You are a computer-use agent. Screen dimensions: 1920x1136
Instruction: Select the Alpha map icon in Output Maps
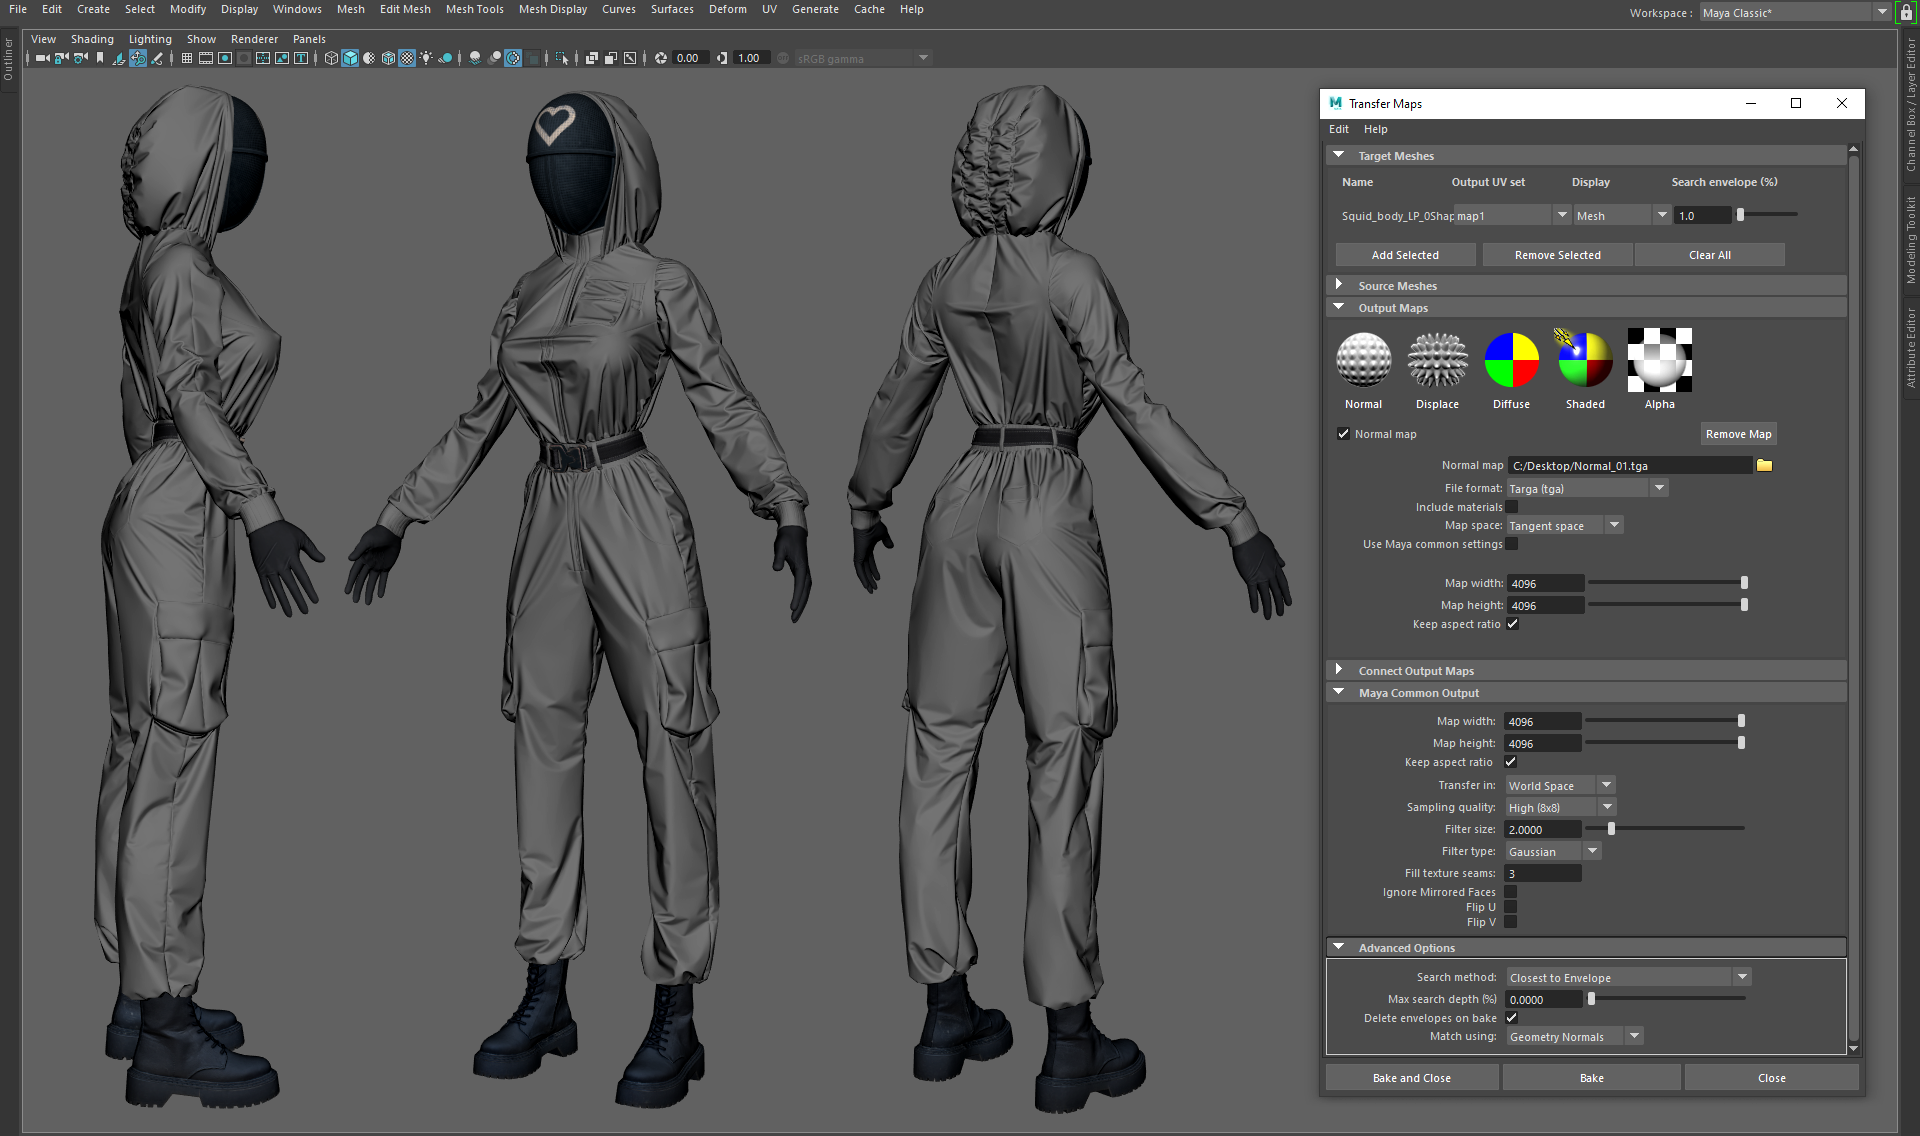1658,360
